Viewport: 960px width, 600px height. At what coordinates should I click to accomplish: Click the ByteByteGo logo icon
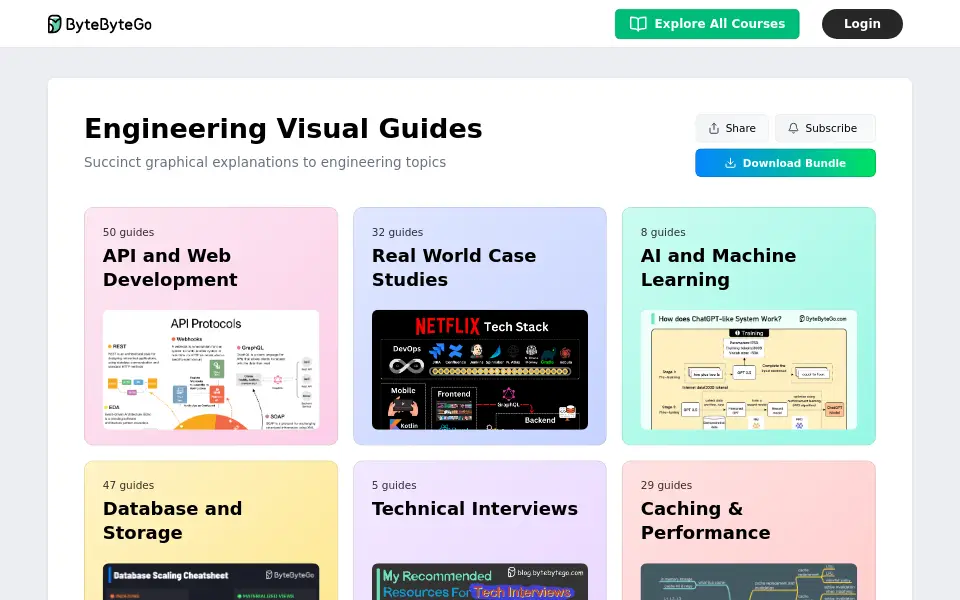tap(54, 24)
